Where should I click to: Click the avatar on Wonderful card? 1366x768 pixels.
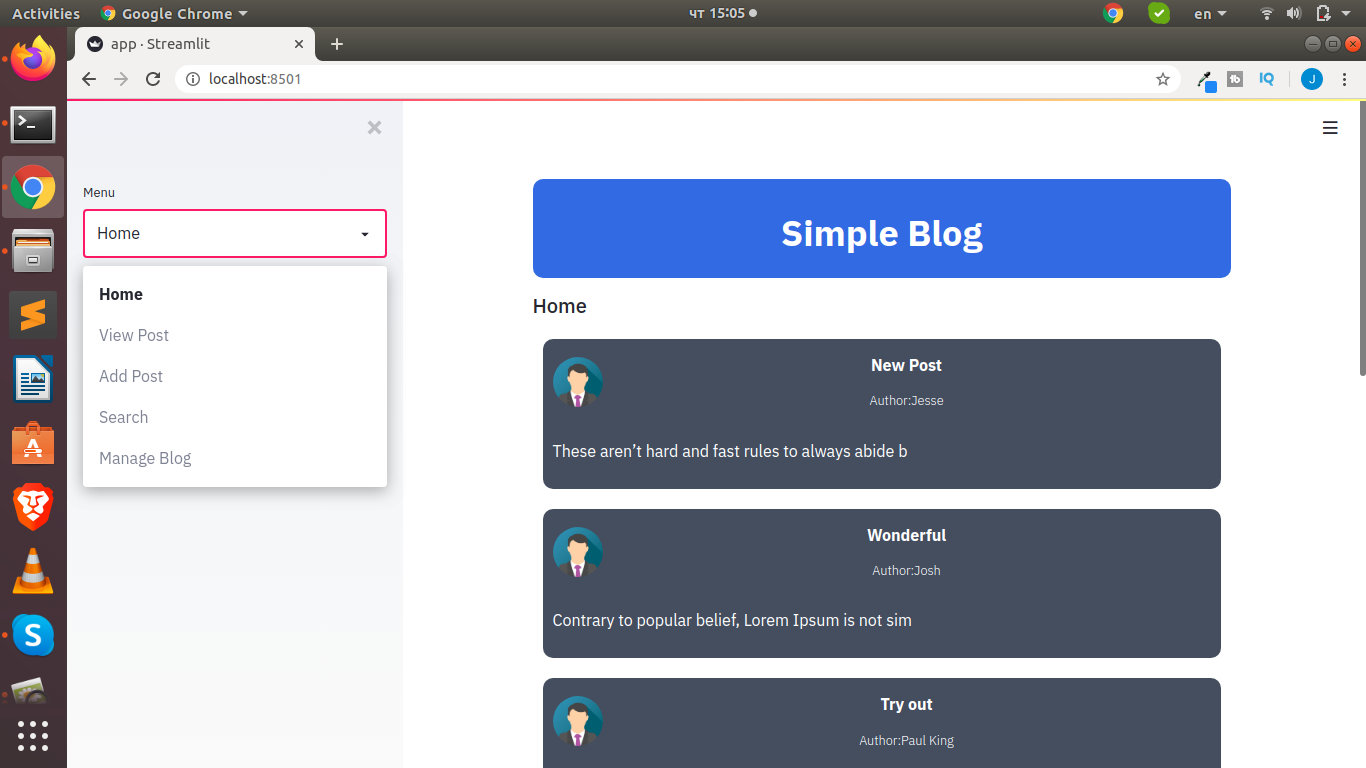[x=578, y=552]
